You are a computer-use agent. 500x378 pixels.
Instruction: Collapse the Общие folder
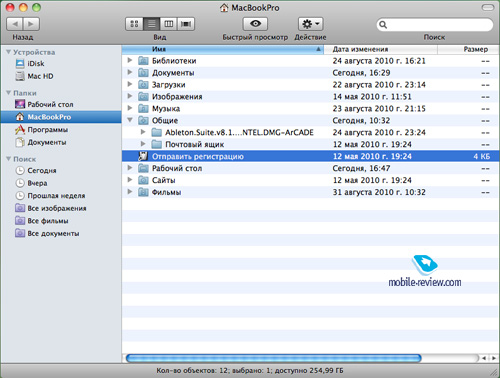[x=130, y=120]
